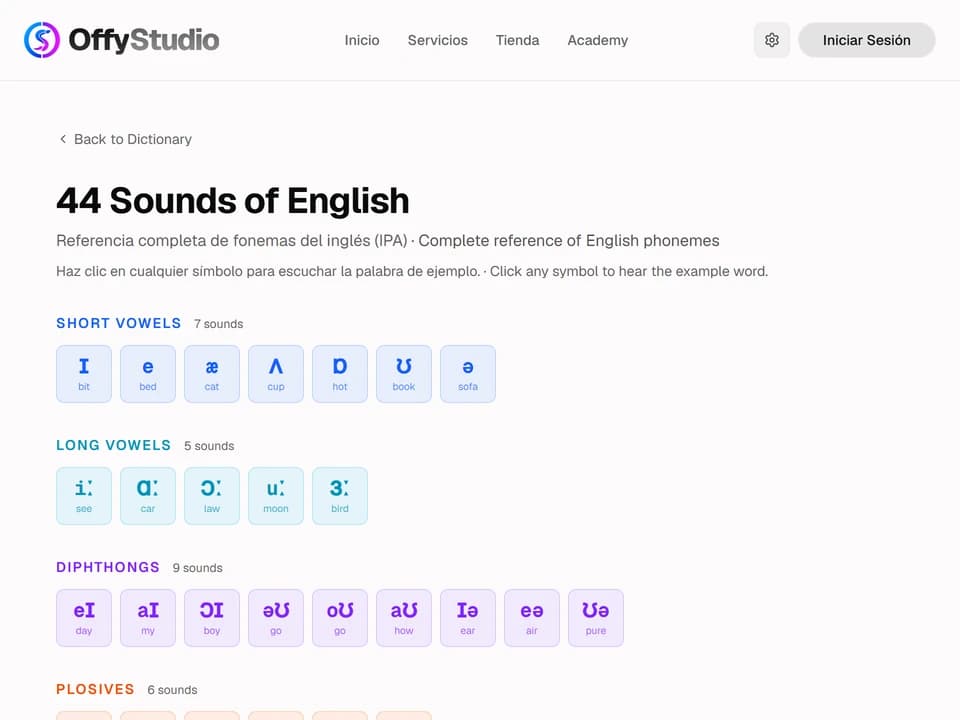The image size is (960, 720).
Task: Play the ɔɪ 'boy' diphthong tile
Action: pyautogui.click(x=212, y=618)
